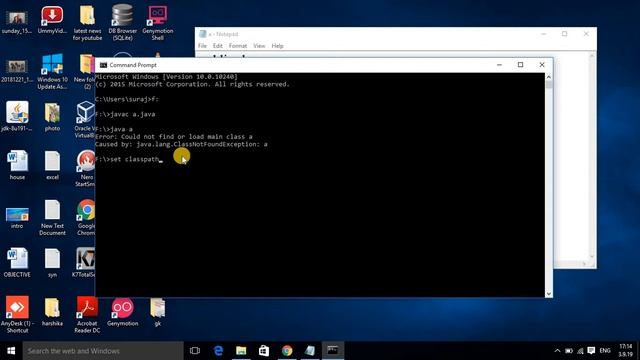Open the syn file on desktop
The image size is (640, 360).
tap(52, 262)
